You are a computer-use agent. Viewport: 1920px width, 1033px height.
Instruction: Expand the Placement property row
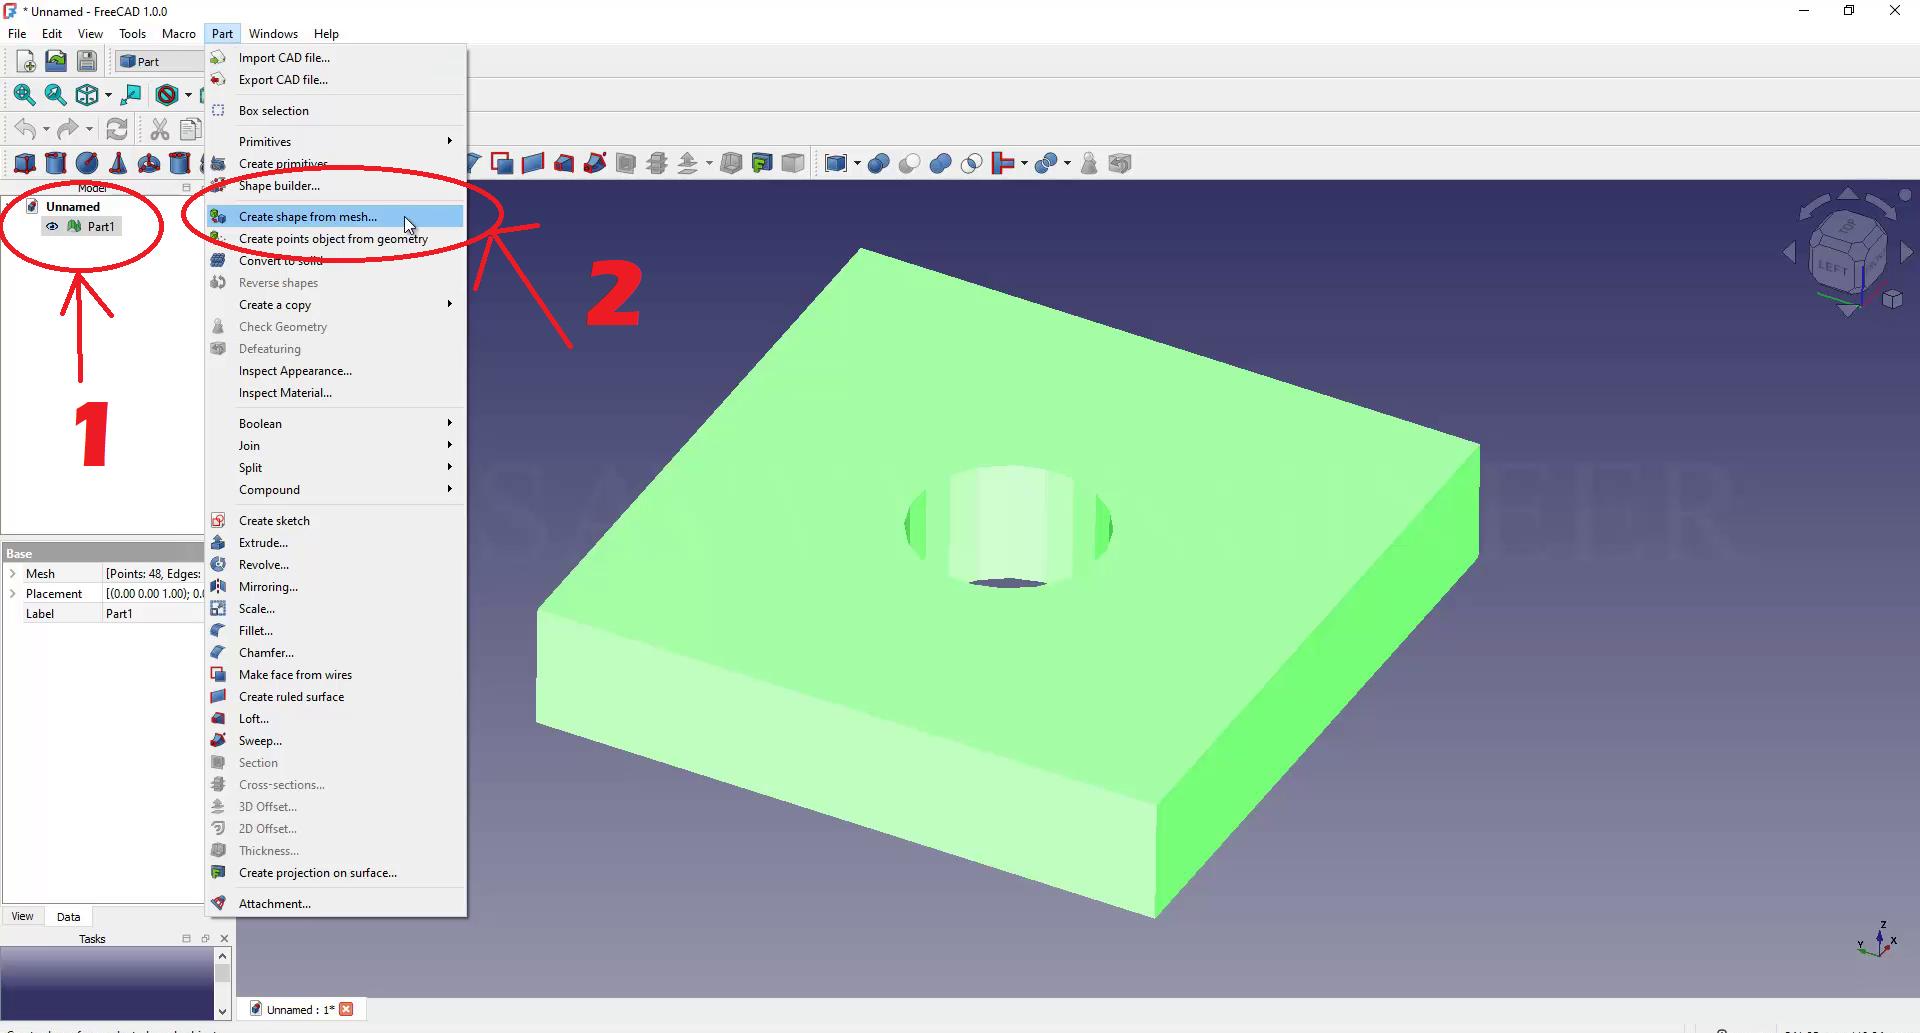pyautogui.click(x=13, y=594)
